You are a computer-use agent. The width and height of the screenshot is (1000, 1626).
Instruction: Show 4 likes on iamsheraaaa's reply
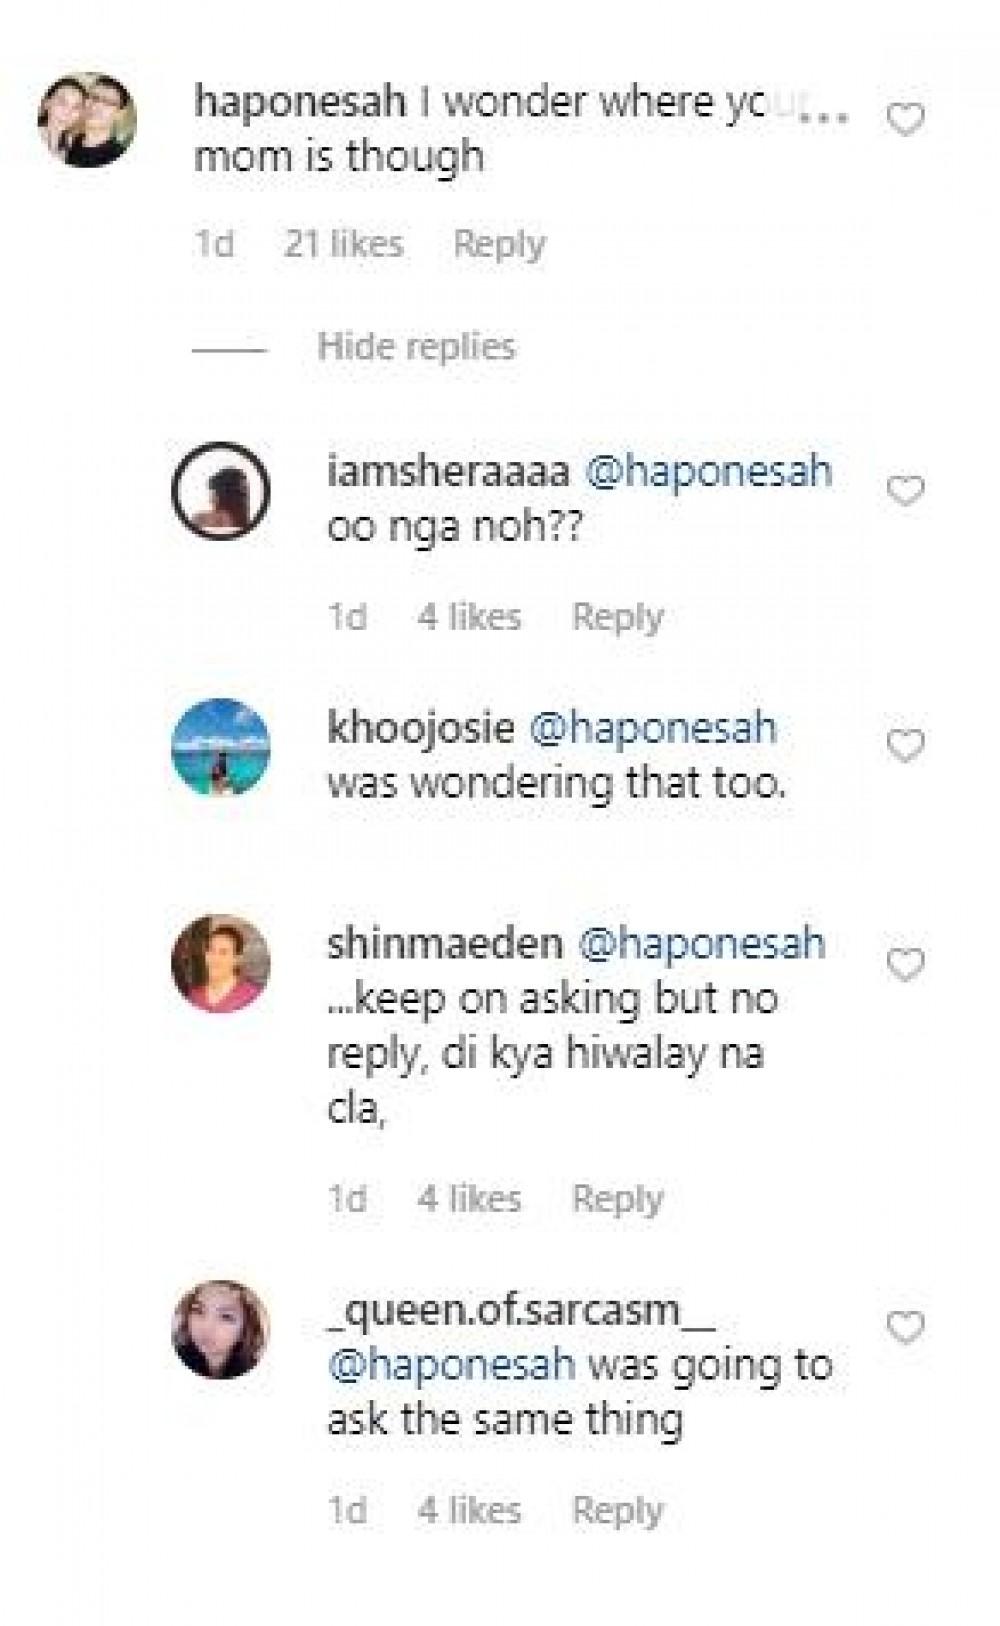(x=469, y=617)
